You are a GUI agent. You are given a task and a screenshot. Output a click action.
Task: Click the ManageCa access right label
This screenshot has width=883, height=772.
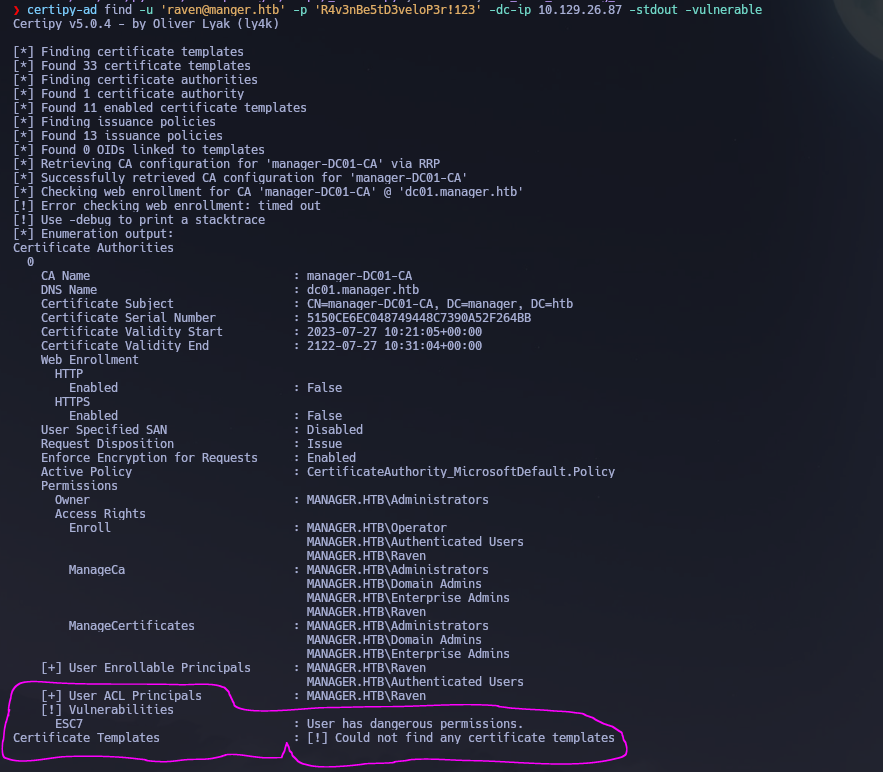point(97,570)
